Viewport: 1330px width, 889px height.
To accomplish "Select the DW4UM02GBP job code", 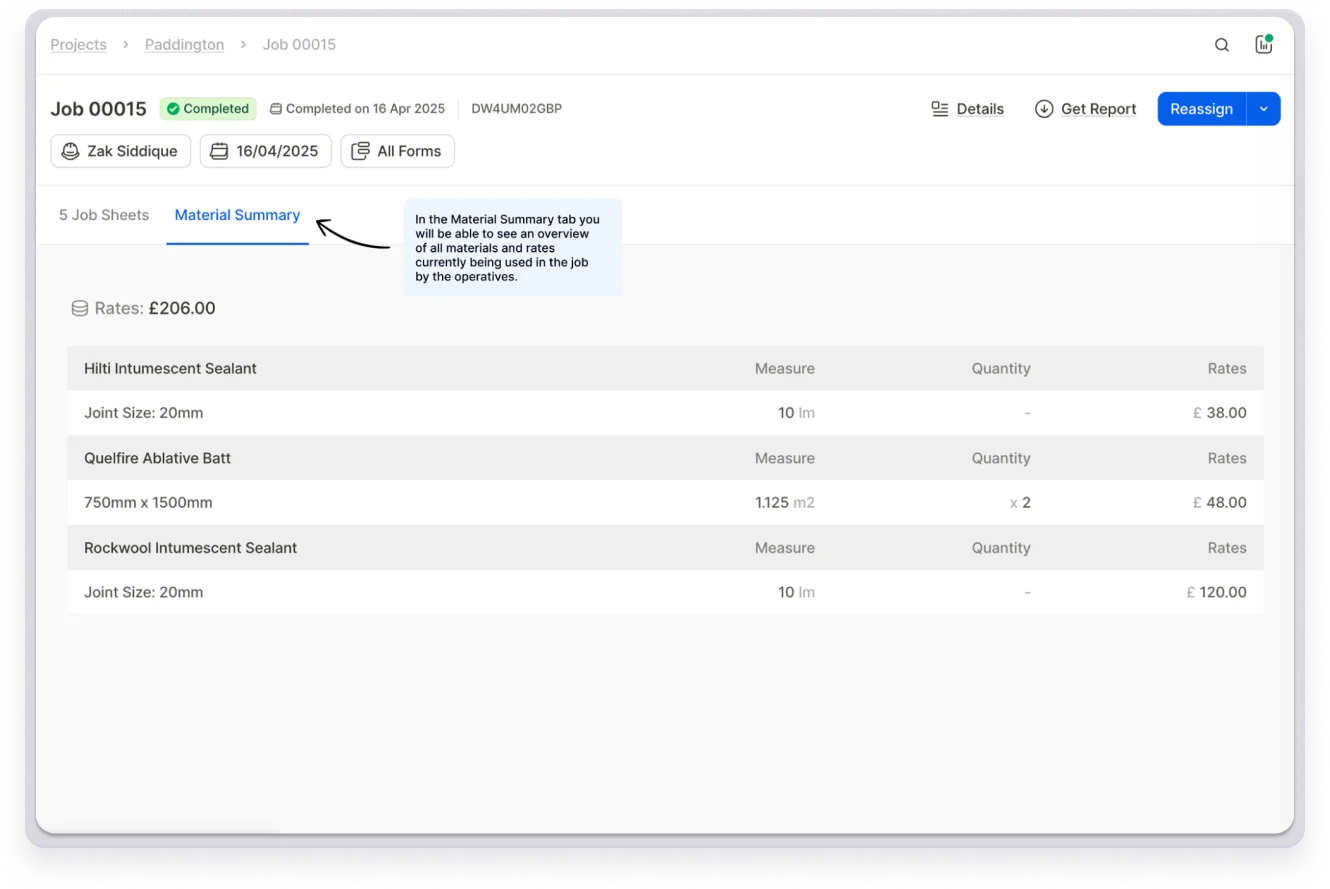I will 516,109.
